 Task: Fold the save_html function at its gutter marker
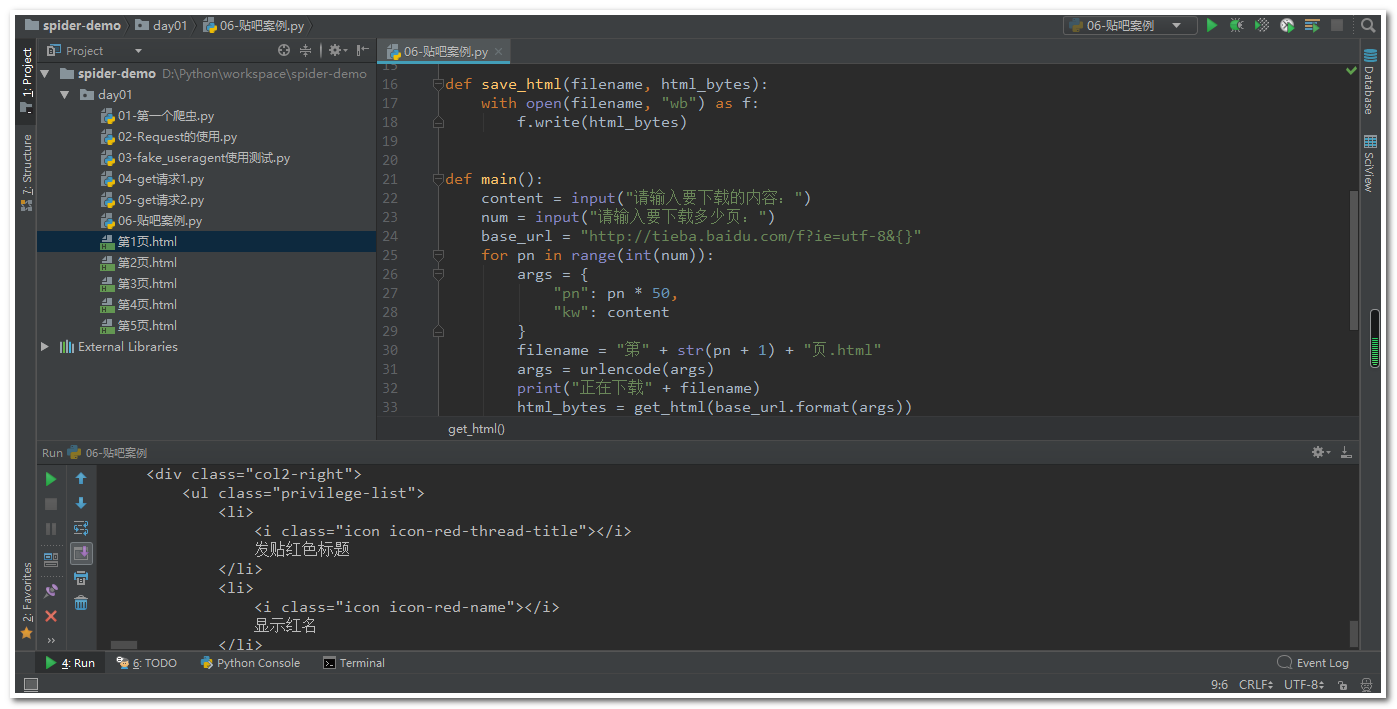point(438,84)
